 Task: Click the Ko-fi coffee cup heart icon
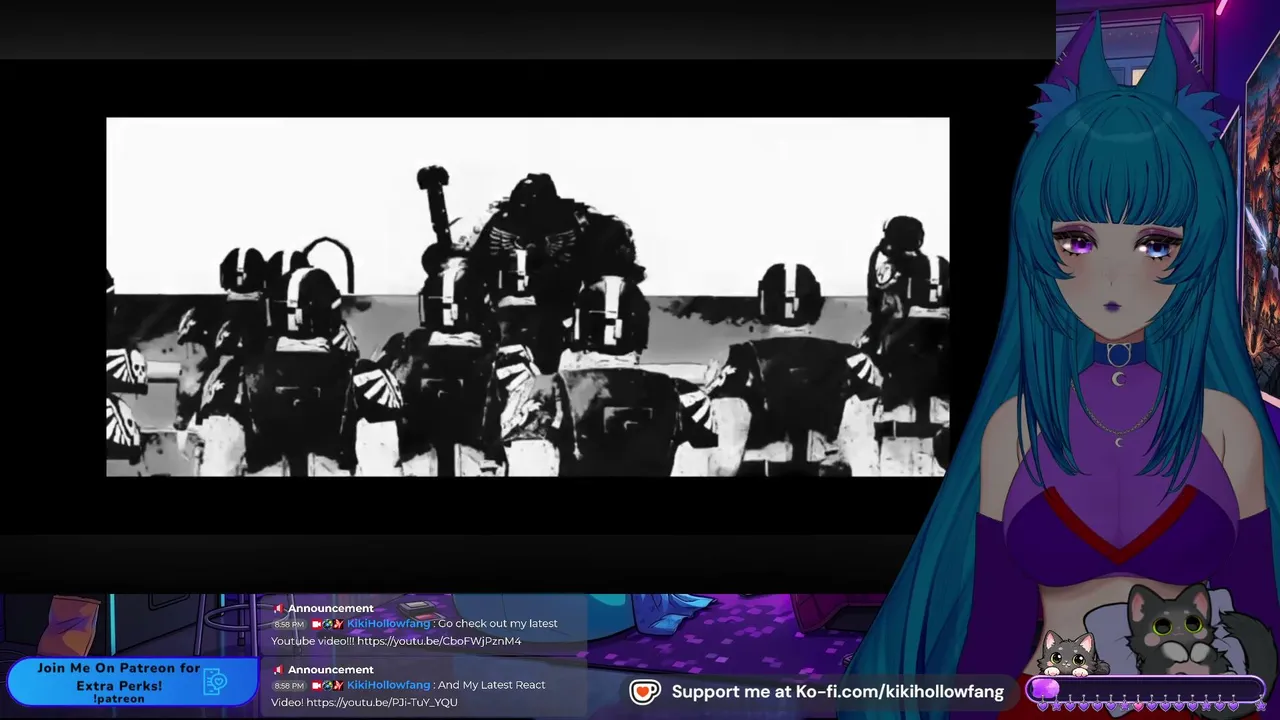point(645,691)
